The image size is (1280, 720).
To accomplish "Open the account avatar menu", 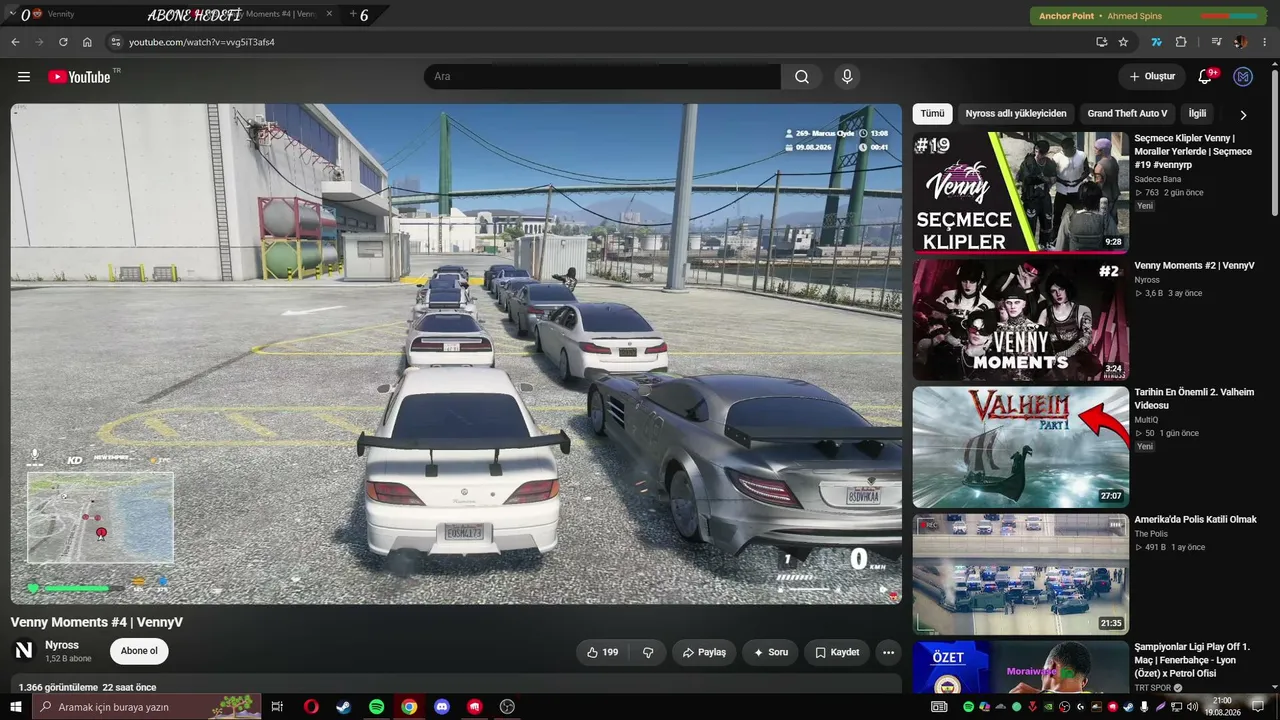I will 1243,77.
